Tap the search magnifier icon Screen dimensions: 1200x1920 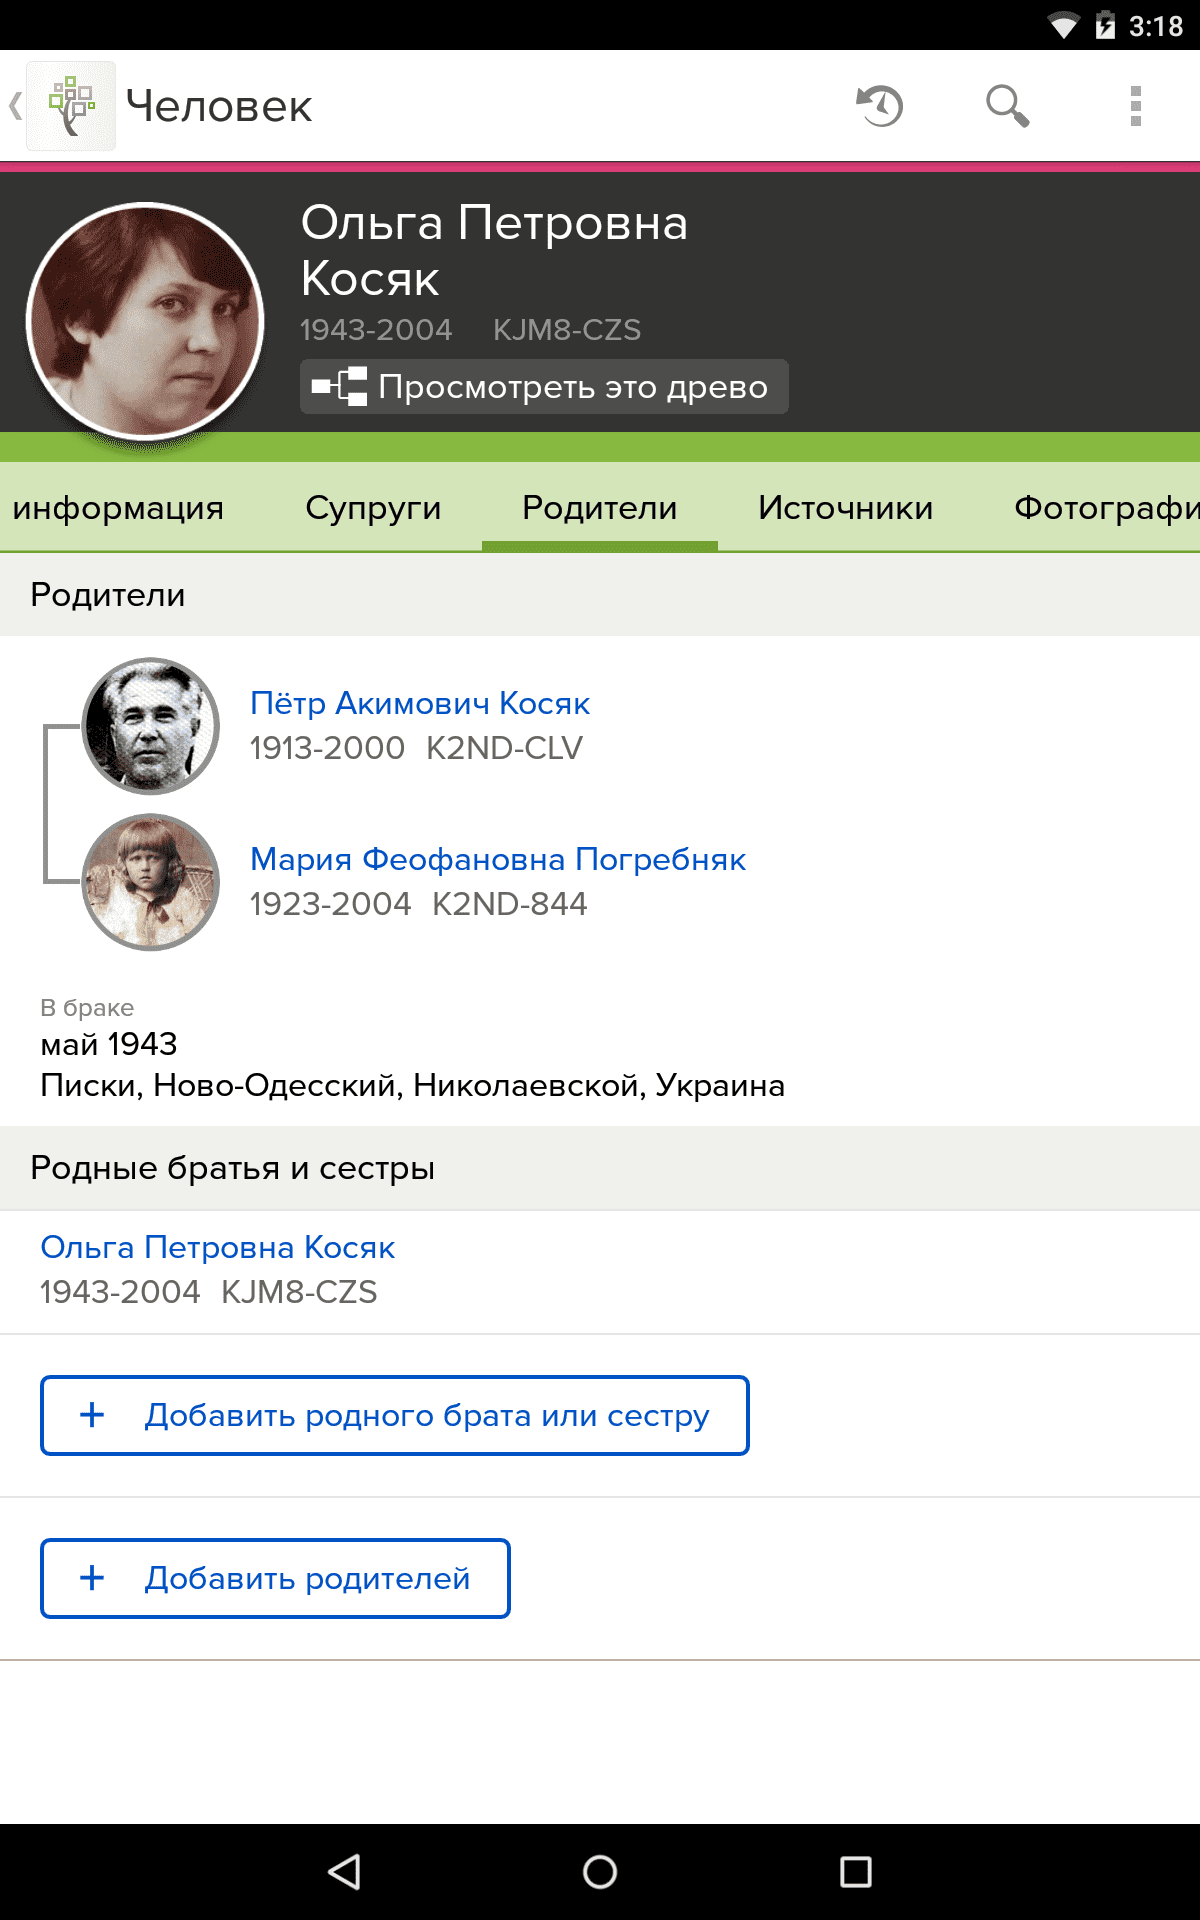click(x=1007, y=106)
